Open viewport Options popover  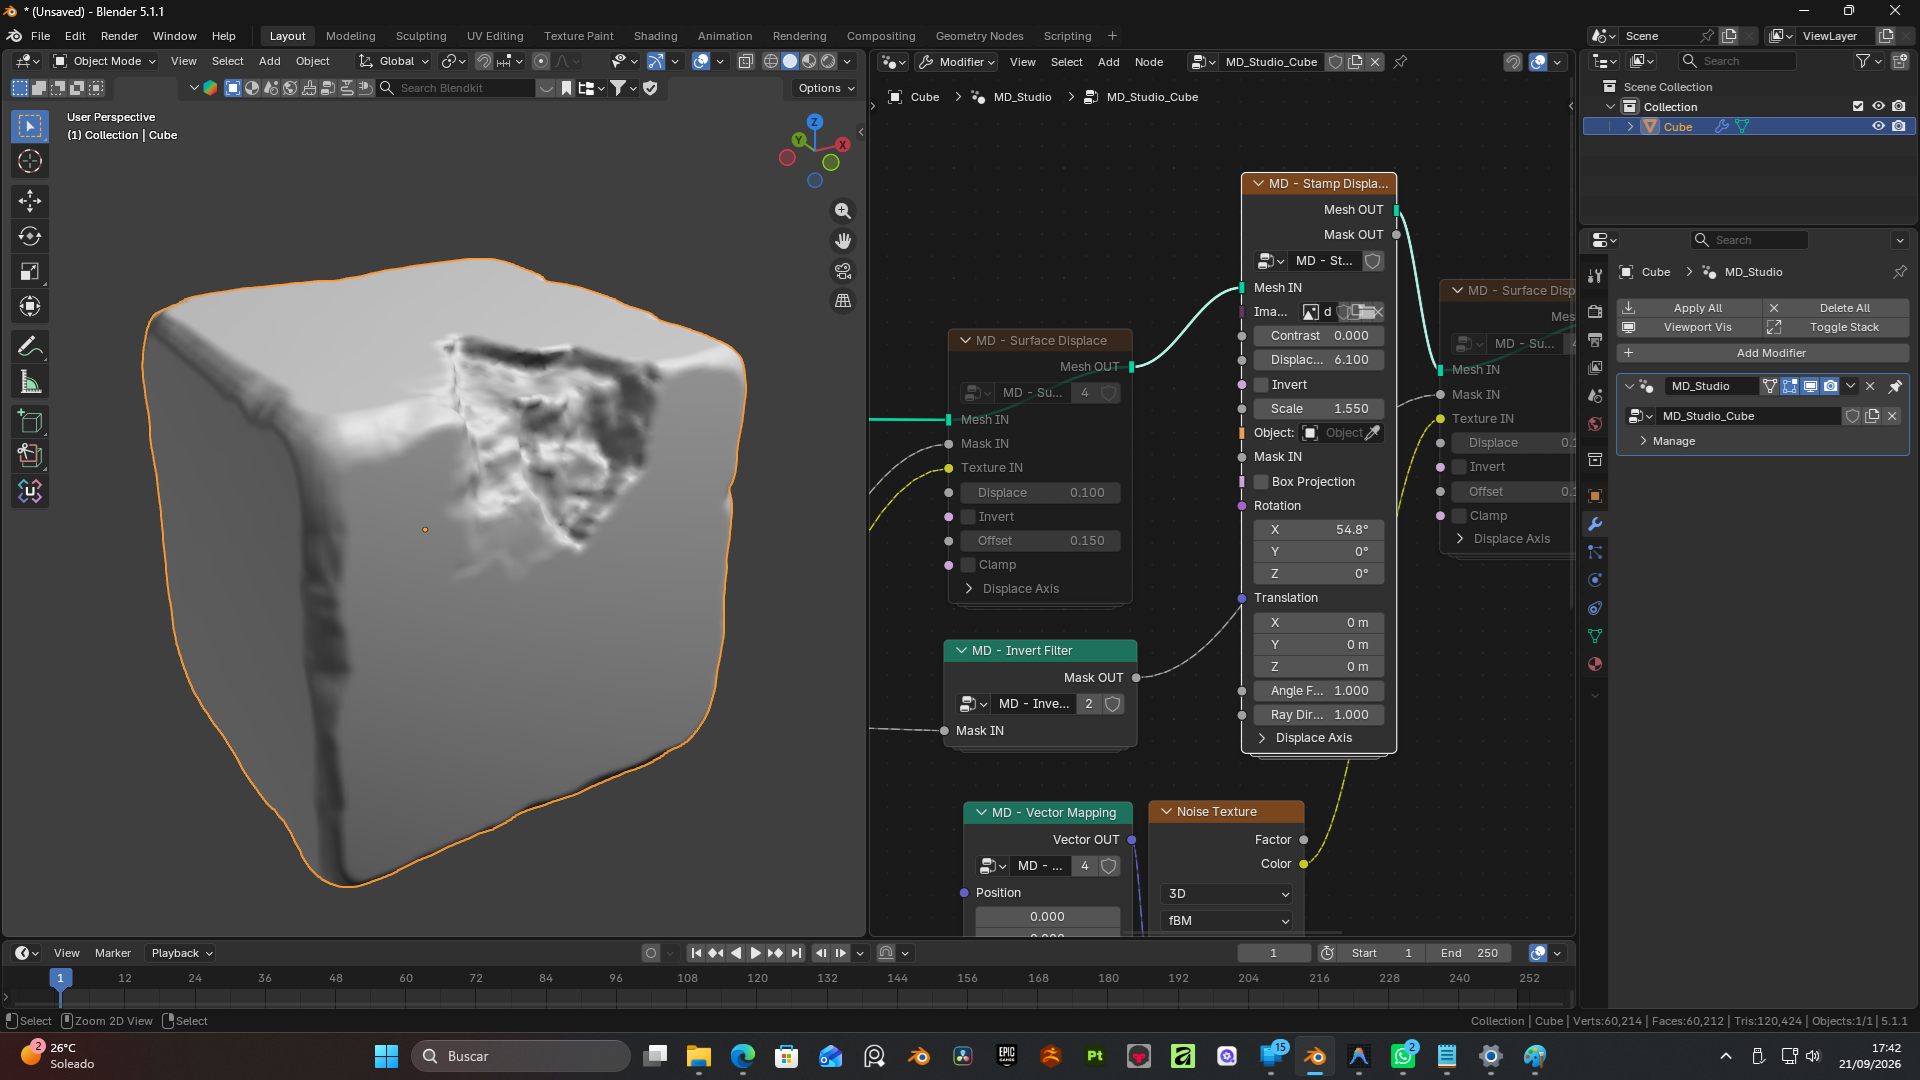click(826, 88)
